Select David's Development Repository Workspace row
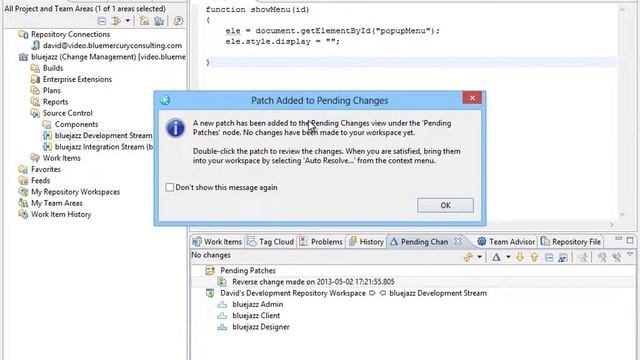 [x=347, y=293]
